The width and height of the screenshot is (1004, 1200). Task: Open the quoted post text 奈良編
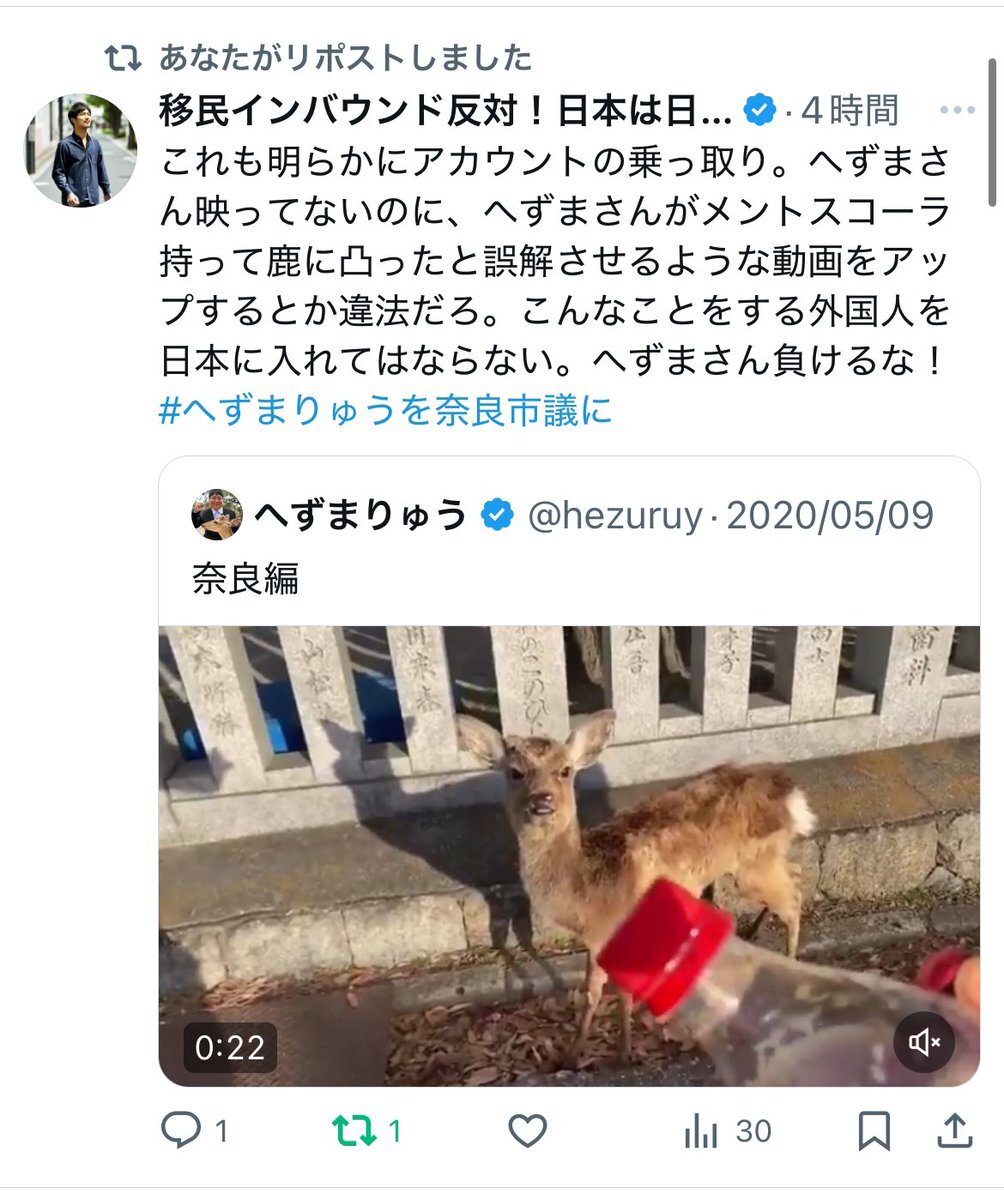(245, 579)
